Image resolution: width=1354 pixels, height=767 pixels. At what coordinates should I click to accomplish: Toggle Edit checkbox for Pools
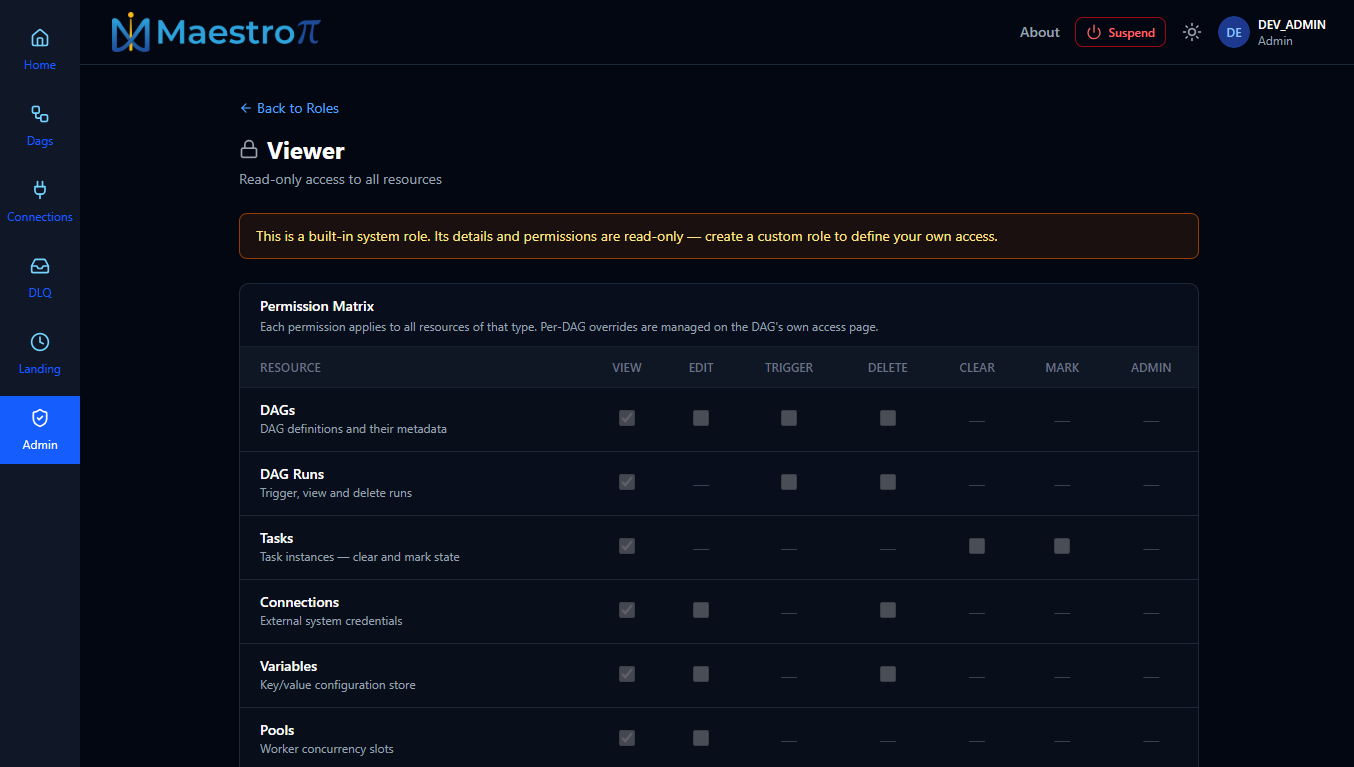coord(701,738)
